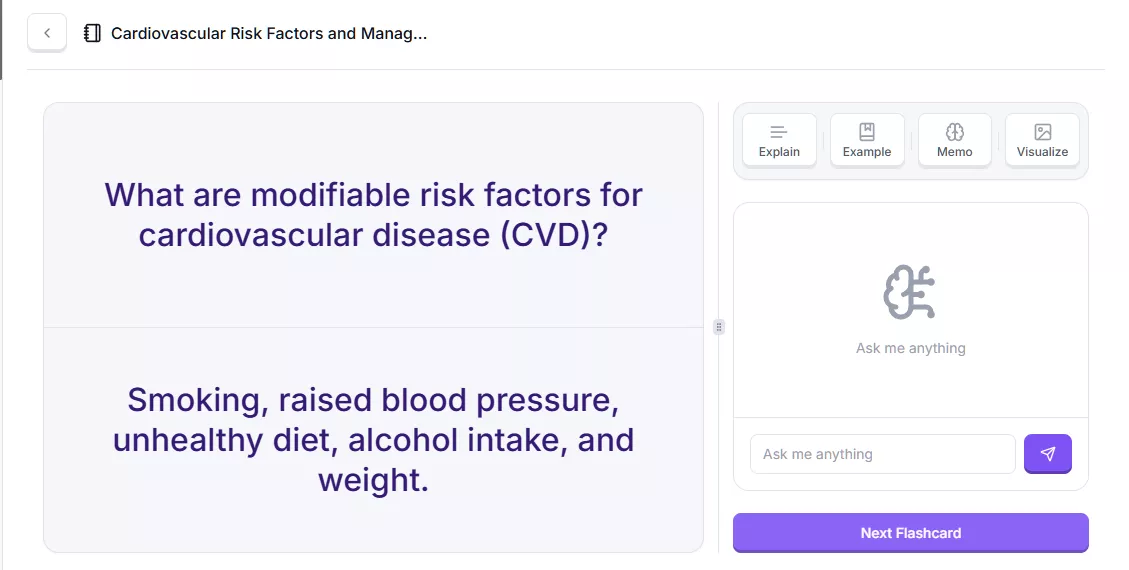Click the Explain text label
Image resolution: width=1129 pixels, height=570 pixels.
(779, 152)
